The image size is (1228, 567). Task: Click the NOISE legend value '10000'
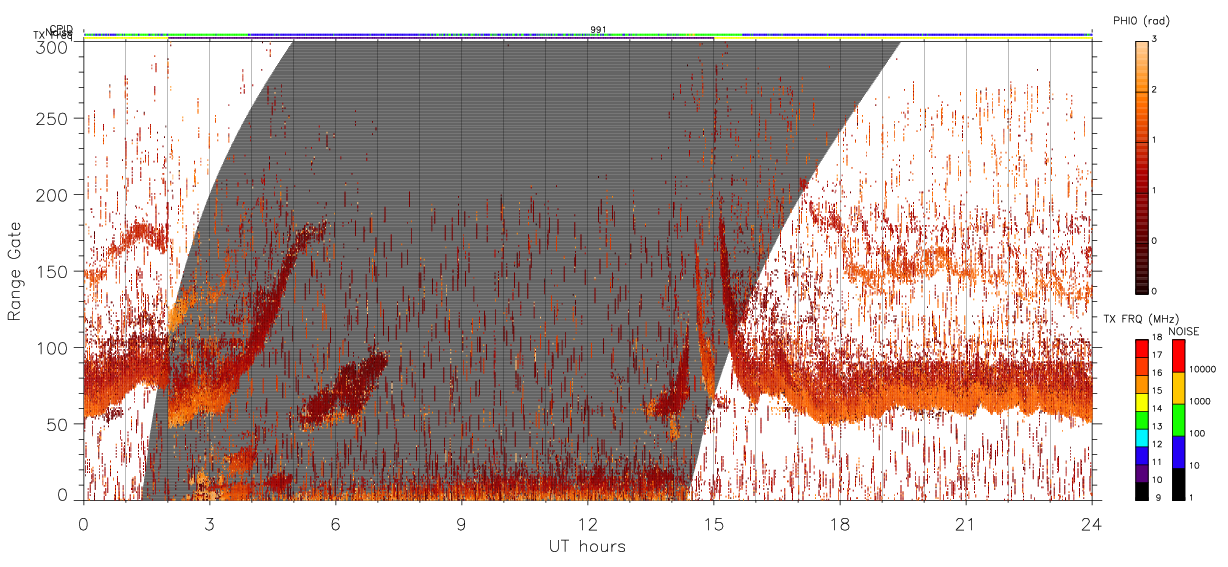tap(1202, 369)
